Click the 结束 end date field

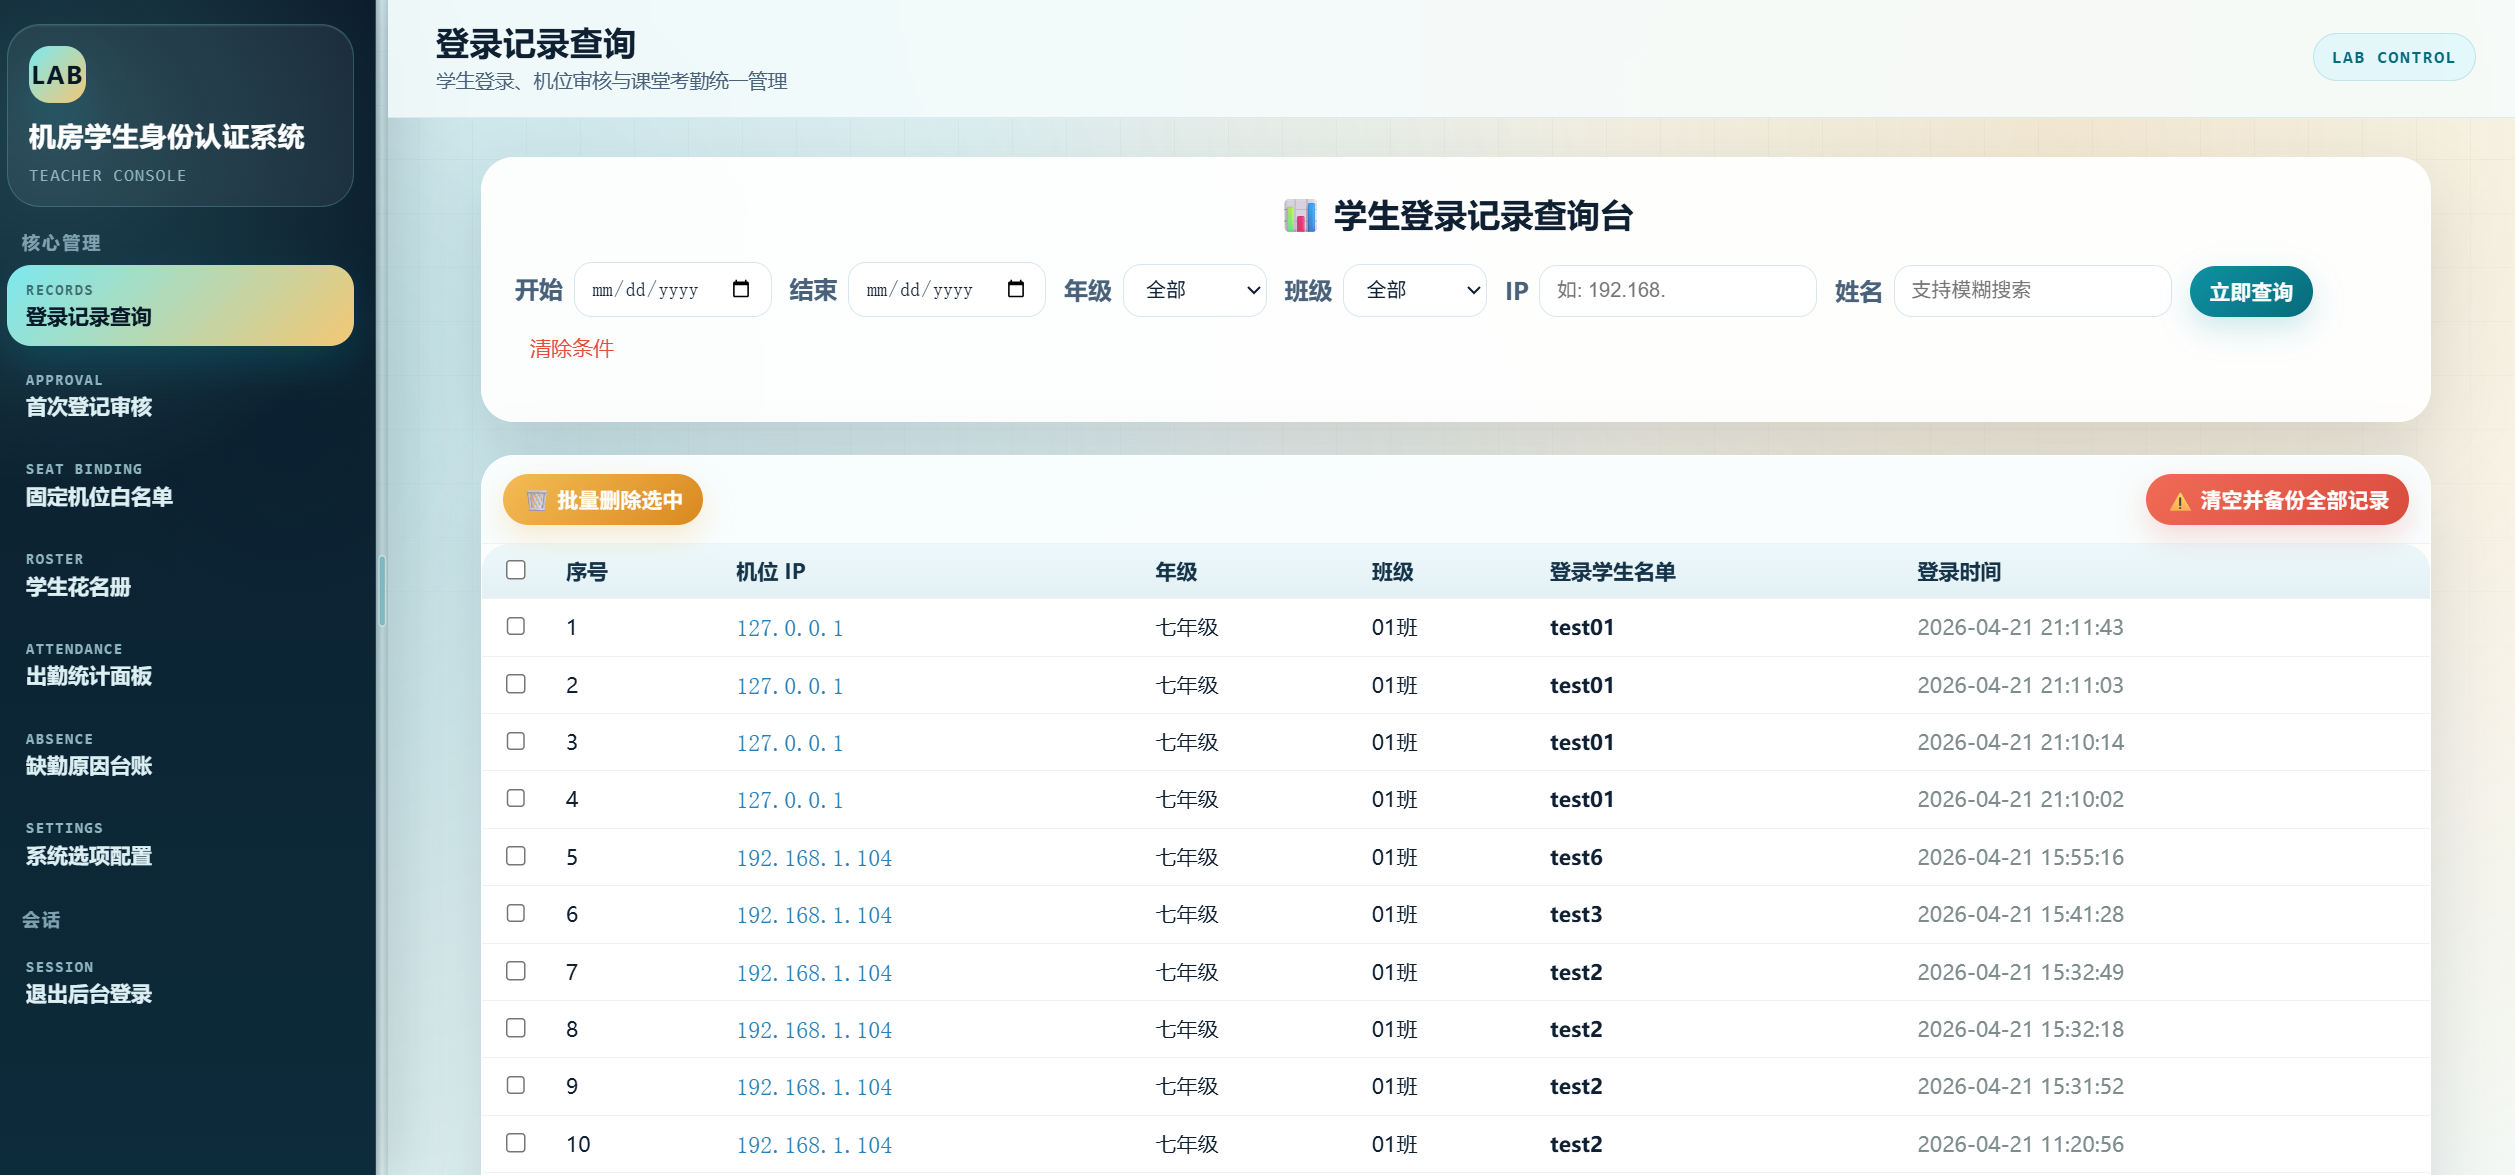(x=947, y=290)
